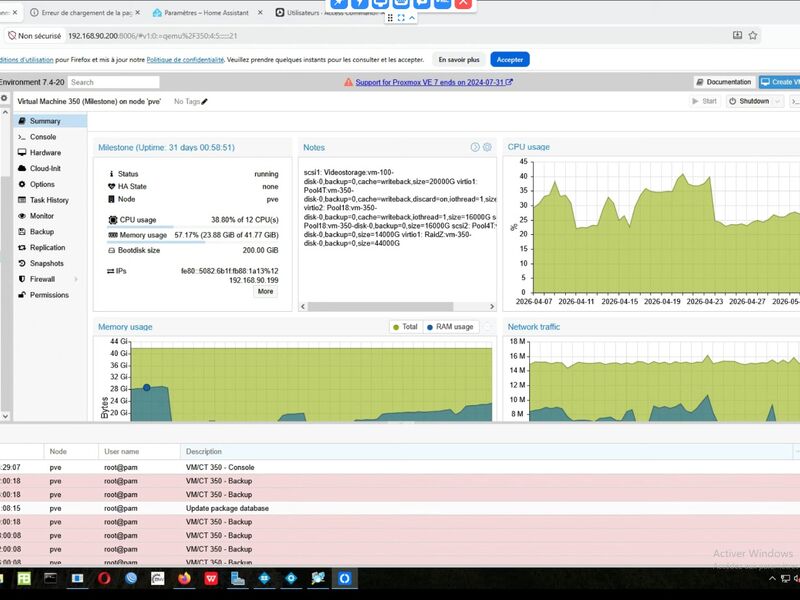Expand the Firewall submenu arrow

(x=77, y=279)
